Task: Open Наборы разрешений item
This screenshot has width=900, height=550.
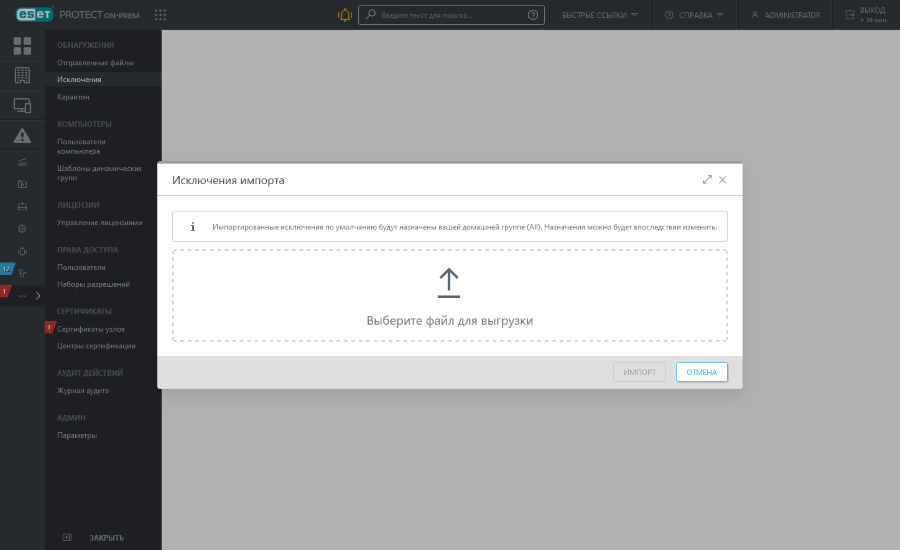Action: (x=93, y=284)
